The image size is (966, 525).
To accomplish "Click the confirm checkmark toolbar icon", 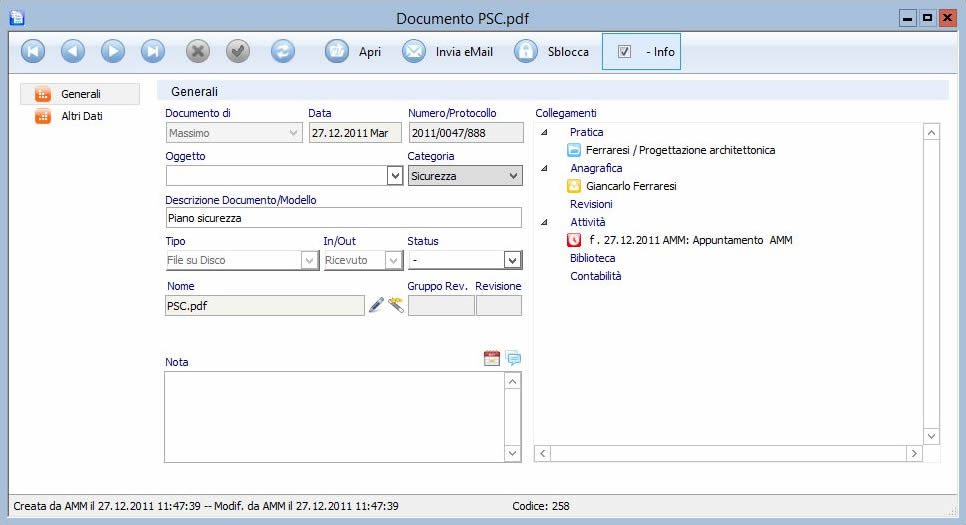I will (238, 51).
